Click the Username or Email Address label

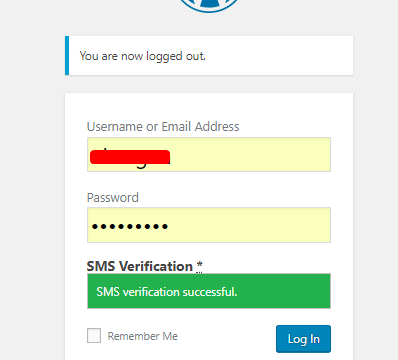click(163, 127)
